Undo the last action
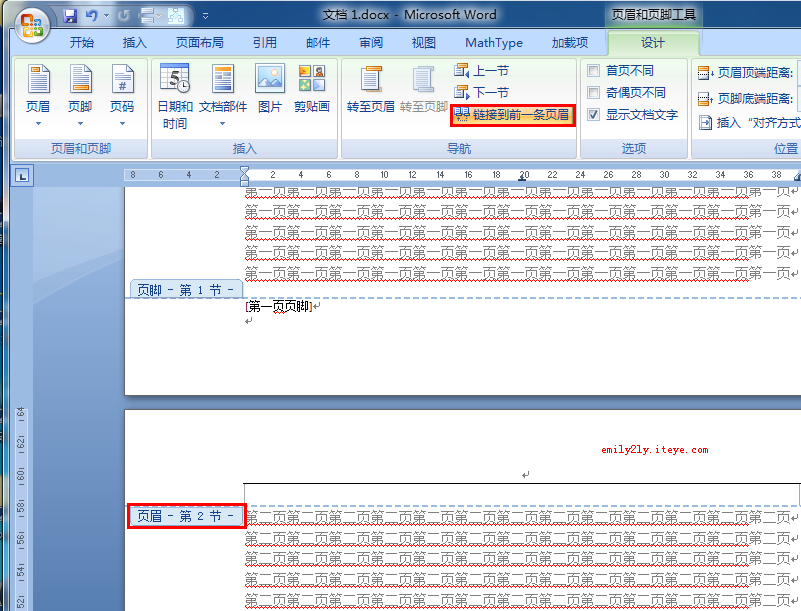The image size is (801, 611). pyautogui.click(x=91, y=16)
